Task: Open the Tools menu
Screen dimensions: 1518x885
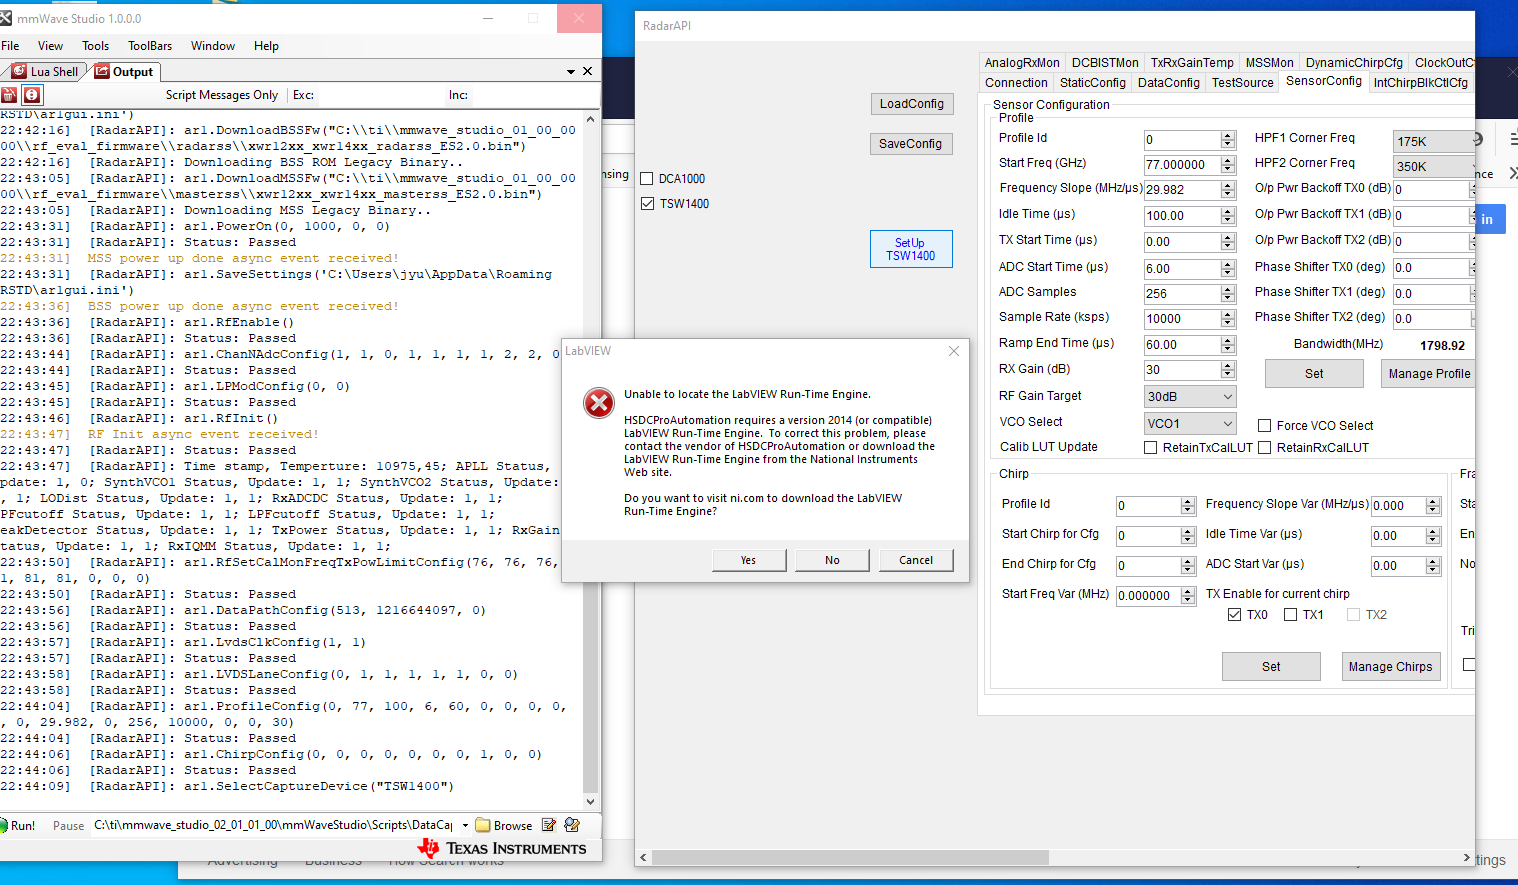Action: point(96,46)
